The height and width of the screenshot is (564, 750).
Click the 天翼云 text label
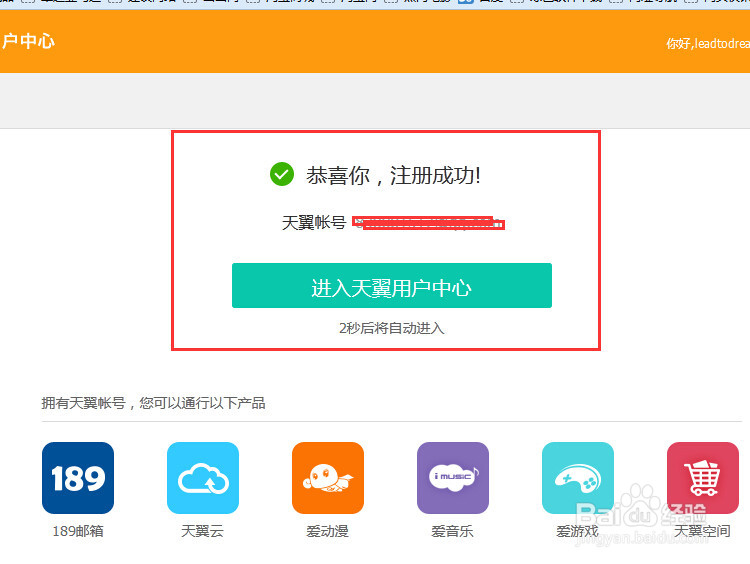coord(203,531)
